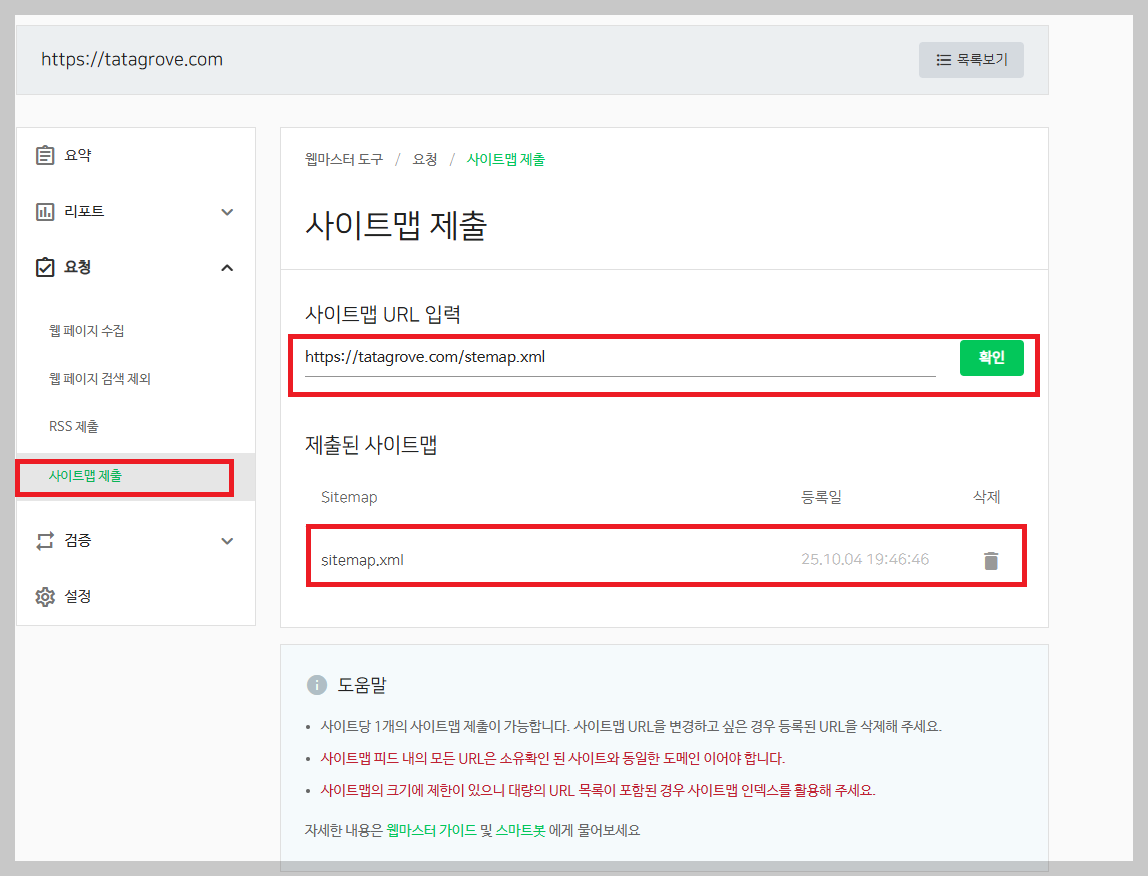Expand the 리포트 section chevron
Image resolution: width=1148 pixels, height=876 pixels.
227,212
